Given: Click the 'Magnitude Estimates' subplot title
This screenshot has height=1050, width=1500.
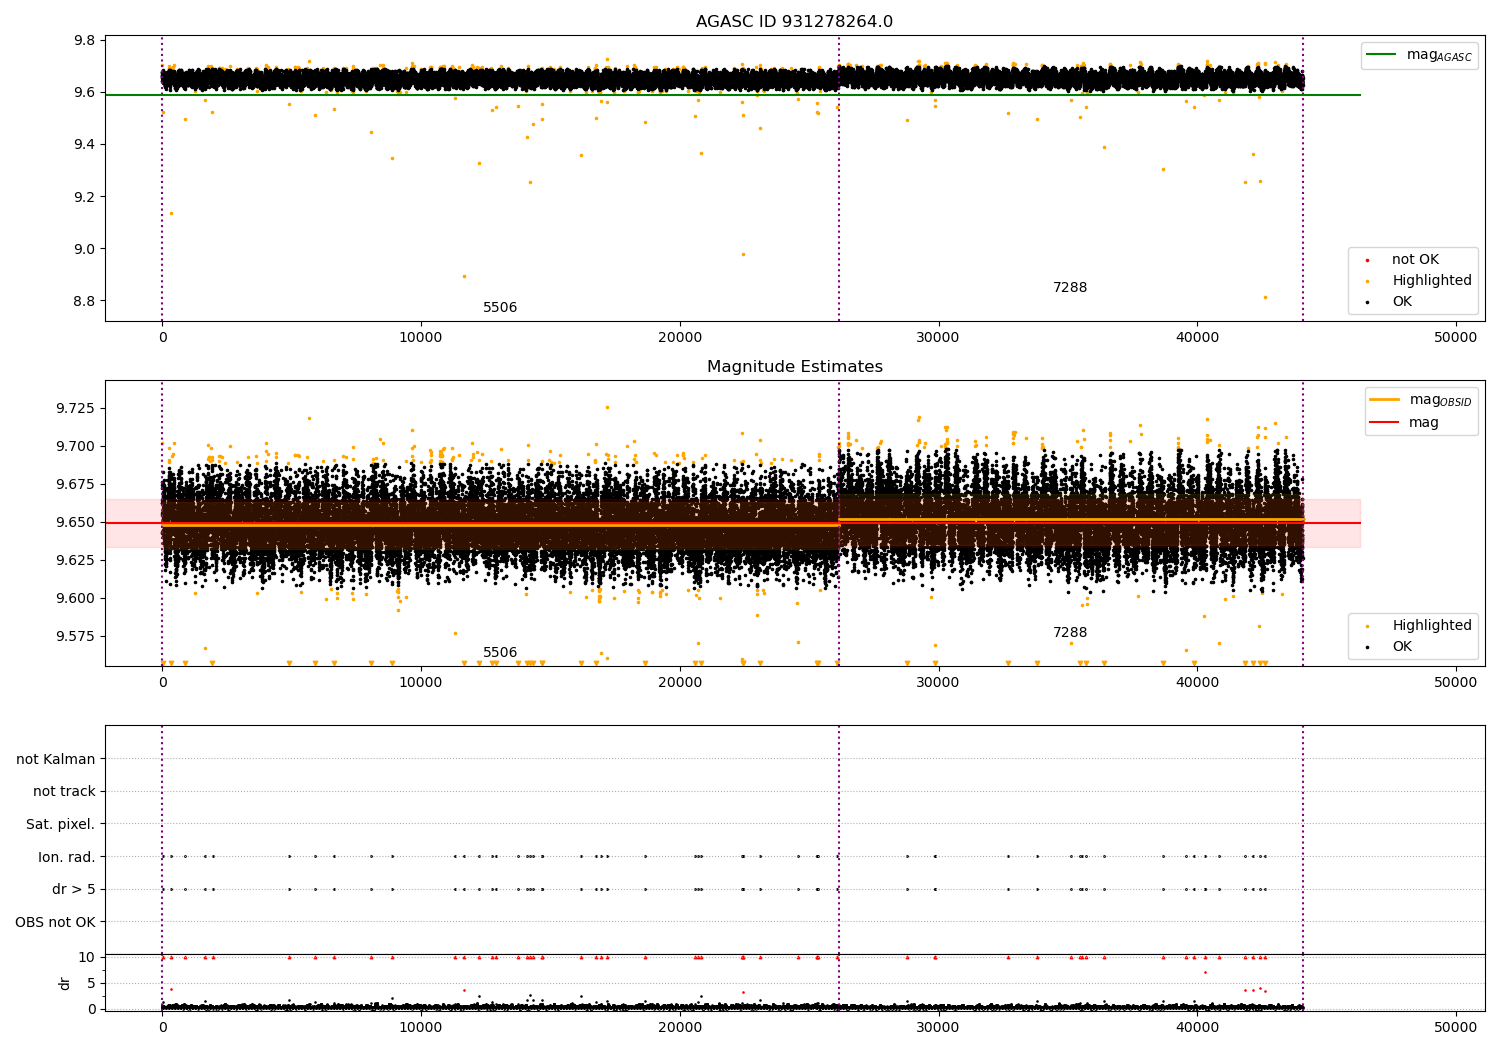Looking at the screenshot, I should tap(794, 367).
